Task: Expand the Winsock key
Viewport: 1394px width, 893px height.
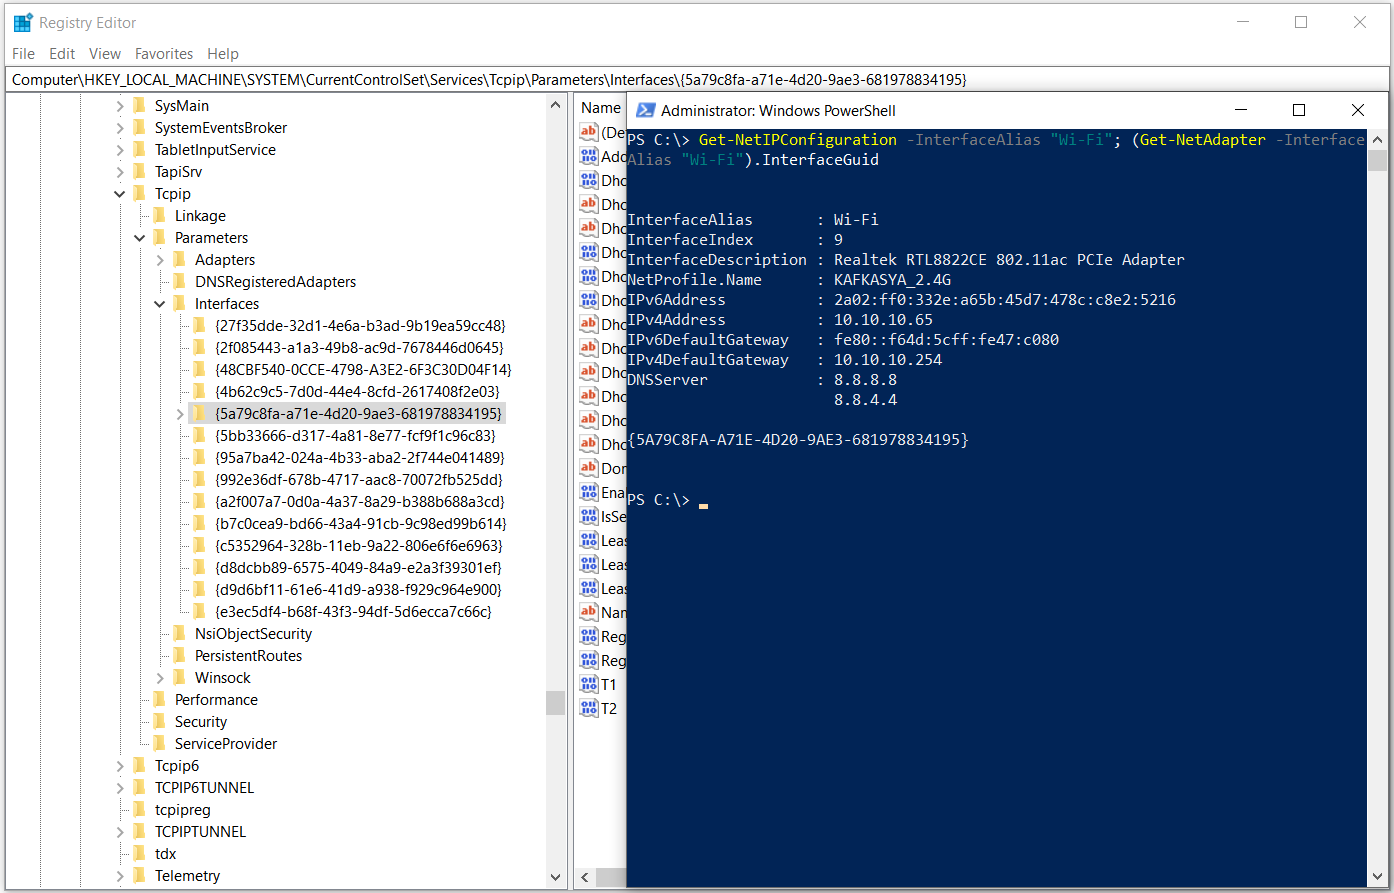Action: pyautogui.click(x=160, y=678)
